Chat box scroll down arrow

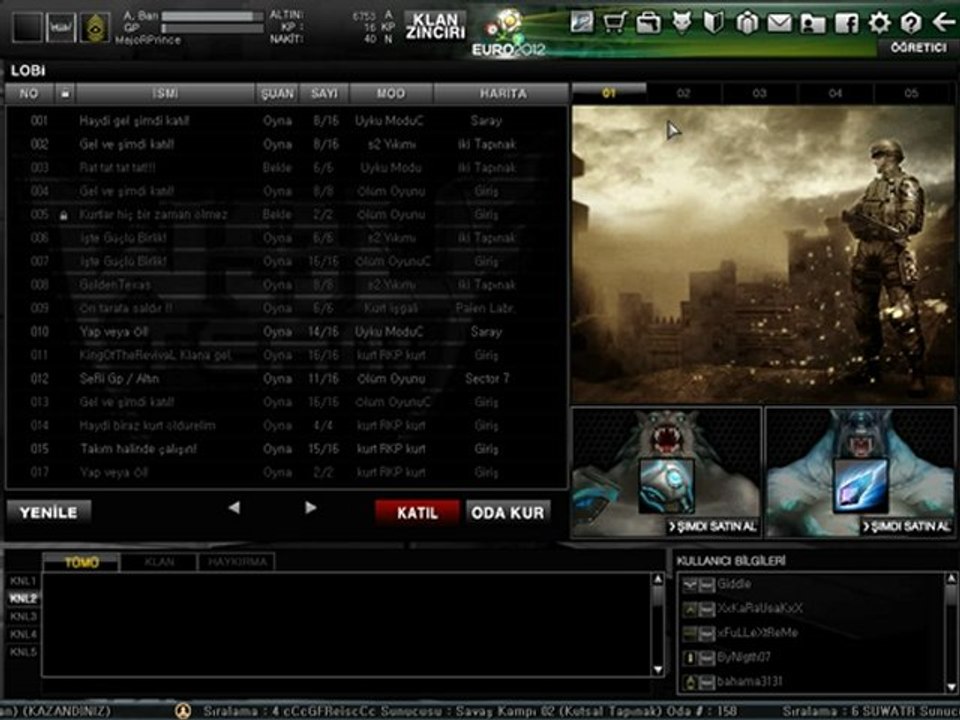[x=658, y=669]
